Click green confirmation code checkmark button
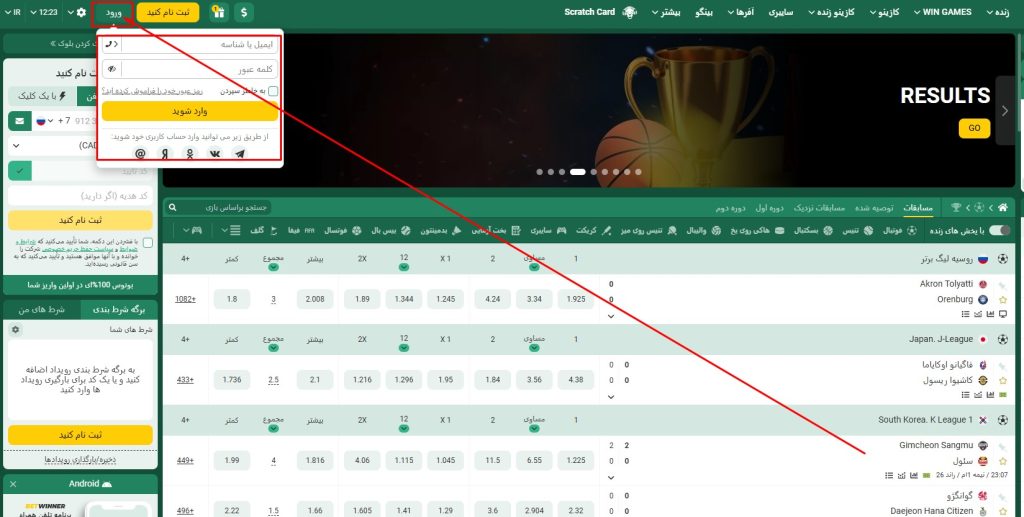Screen dimensions: 1024x517 [20, 171]
